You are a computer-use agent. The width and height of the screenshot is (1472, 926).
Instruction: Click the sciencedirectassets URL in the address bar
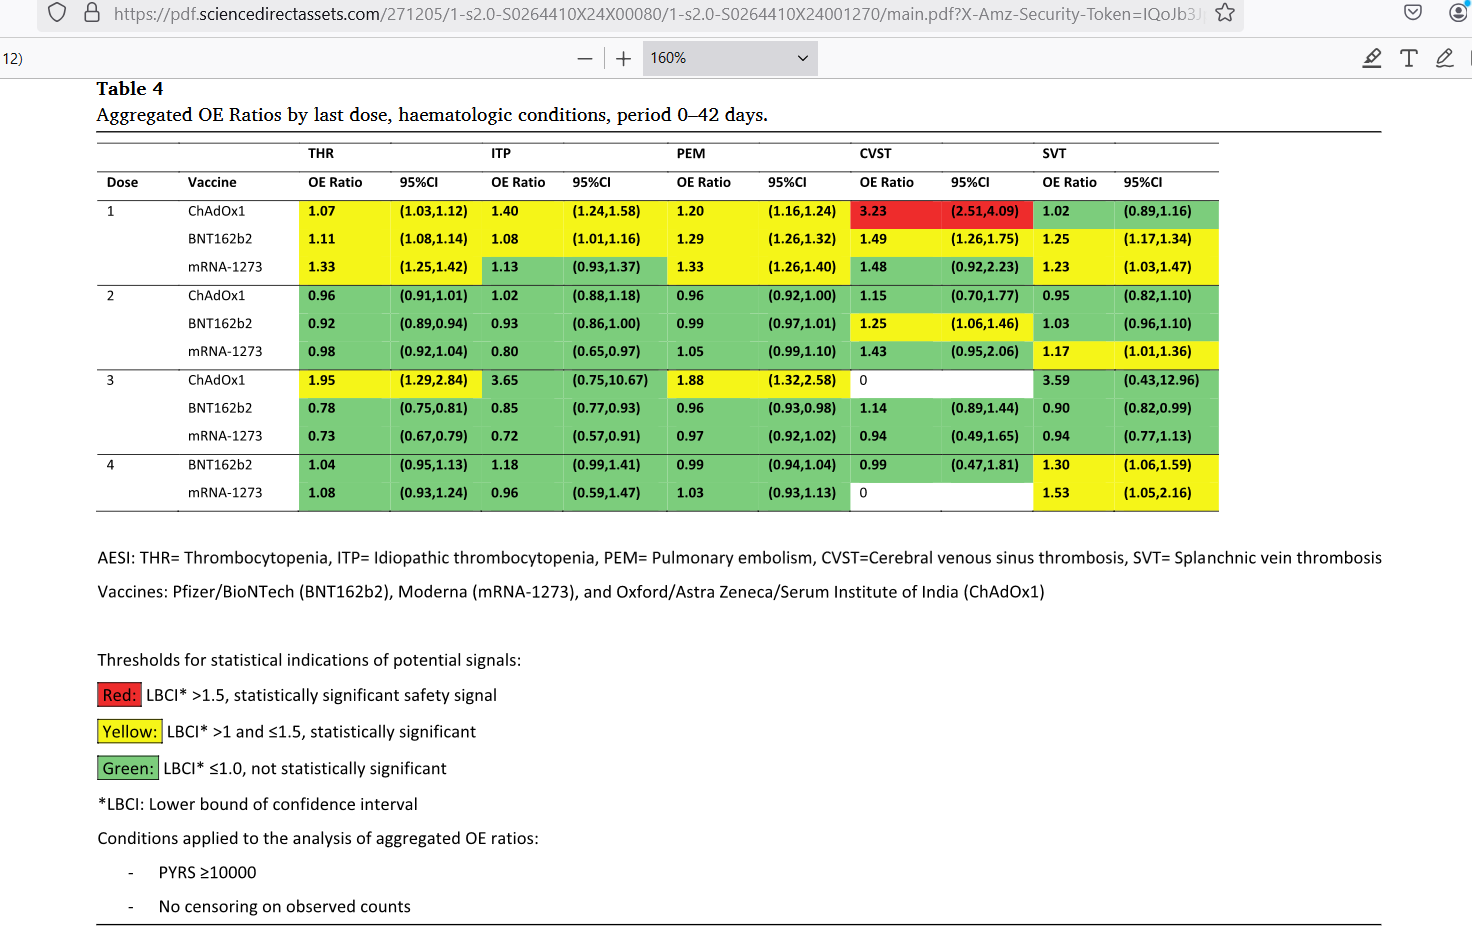[x=658, y=14]
